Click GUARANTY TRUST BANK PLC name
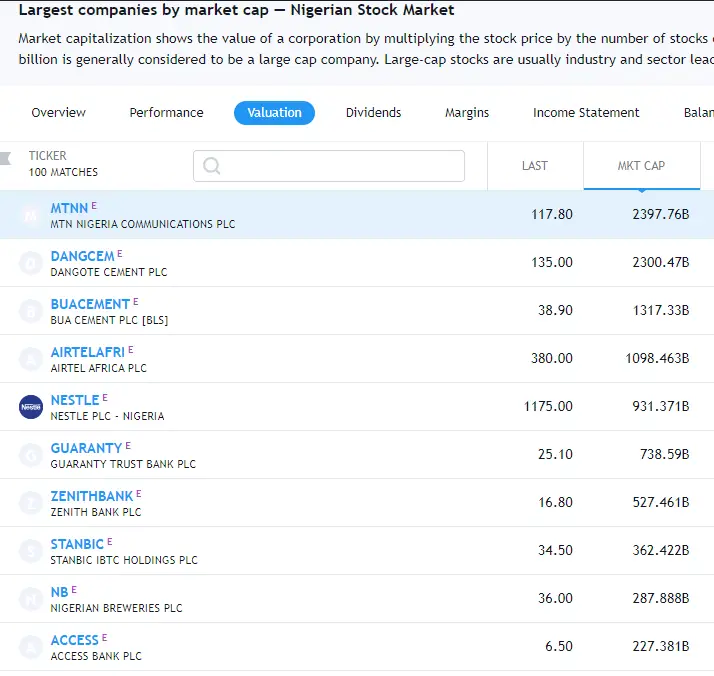This screenshot has width=714, height=676. click(123, 464)
